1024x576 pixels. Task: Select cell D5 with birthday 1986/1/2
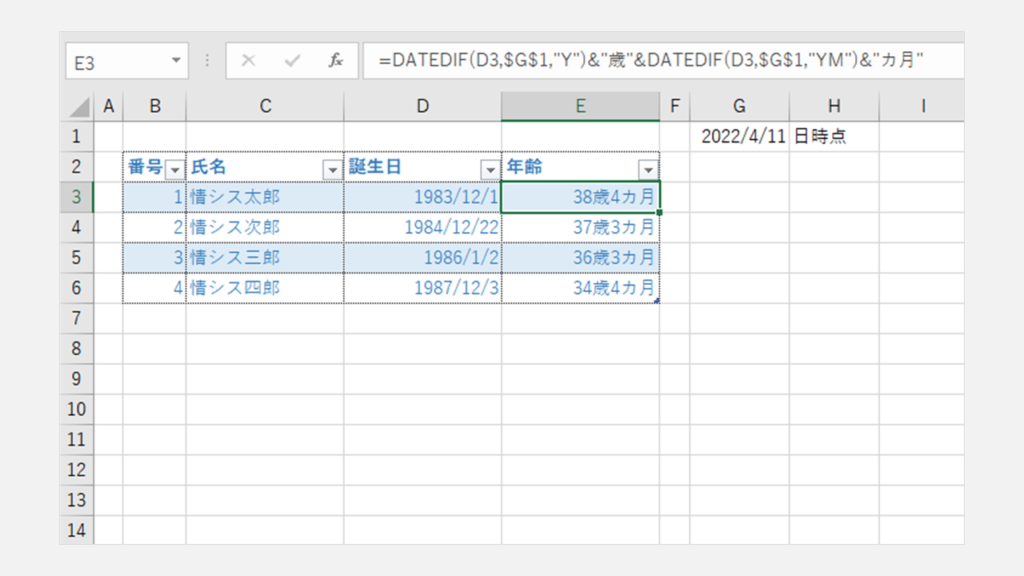pyautogui.click(x=422, y=258)
